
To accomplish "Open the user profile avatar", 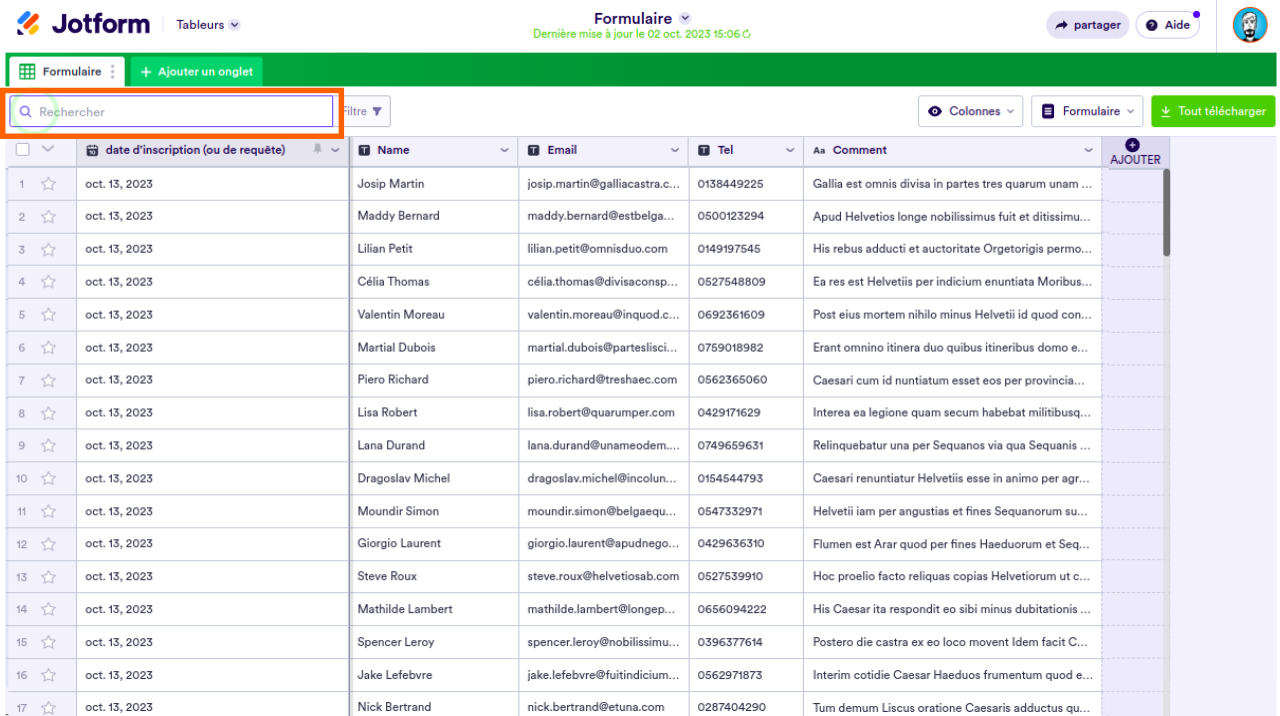I will 1249,25.
